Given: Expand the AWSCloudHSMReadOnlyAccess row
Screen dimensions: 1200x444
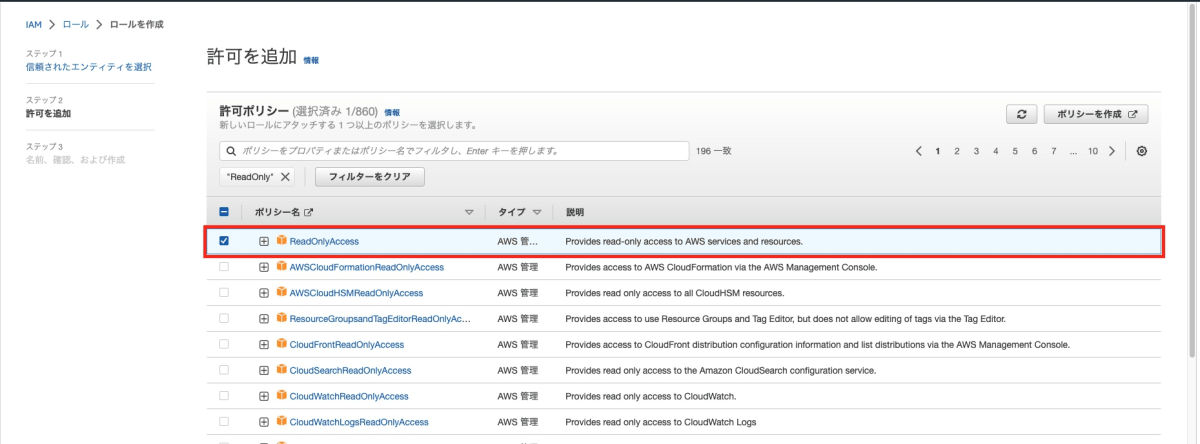Looking at the screenshot, I should pyautogui.click(x=264, y=293).
